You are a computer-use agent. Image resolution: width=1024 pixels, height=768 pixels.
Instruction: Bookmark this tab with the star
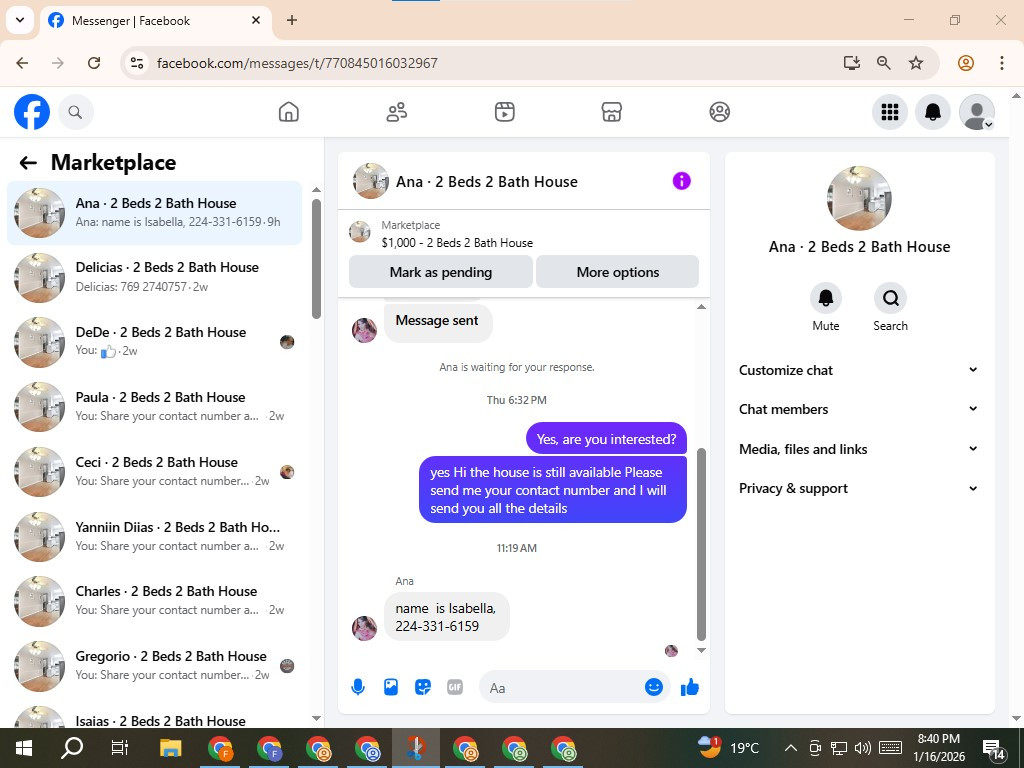[x=916, y=63]
